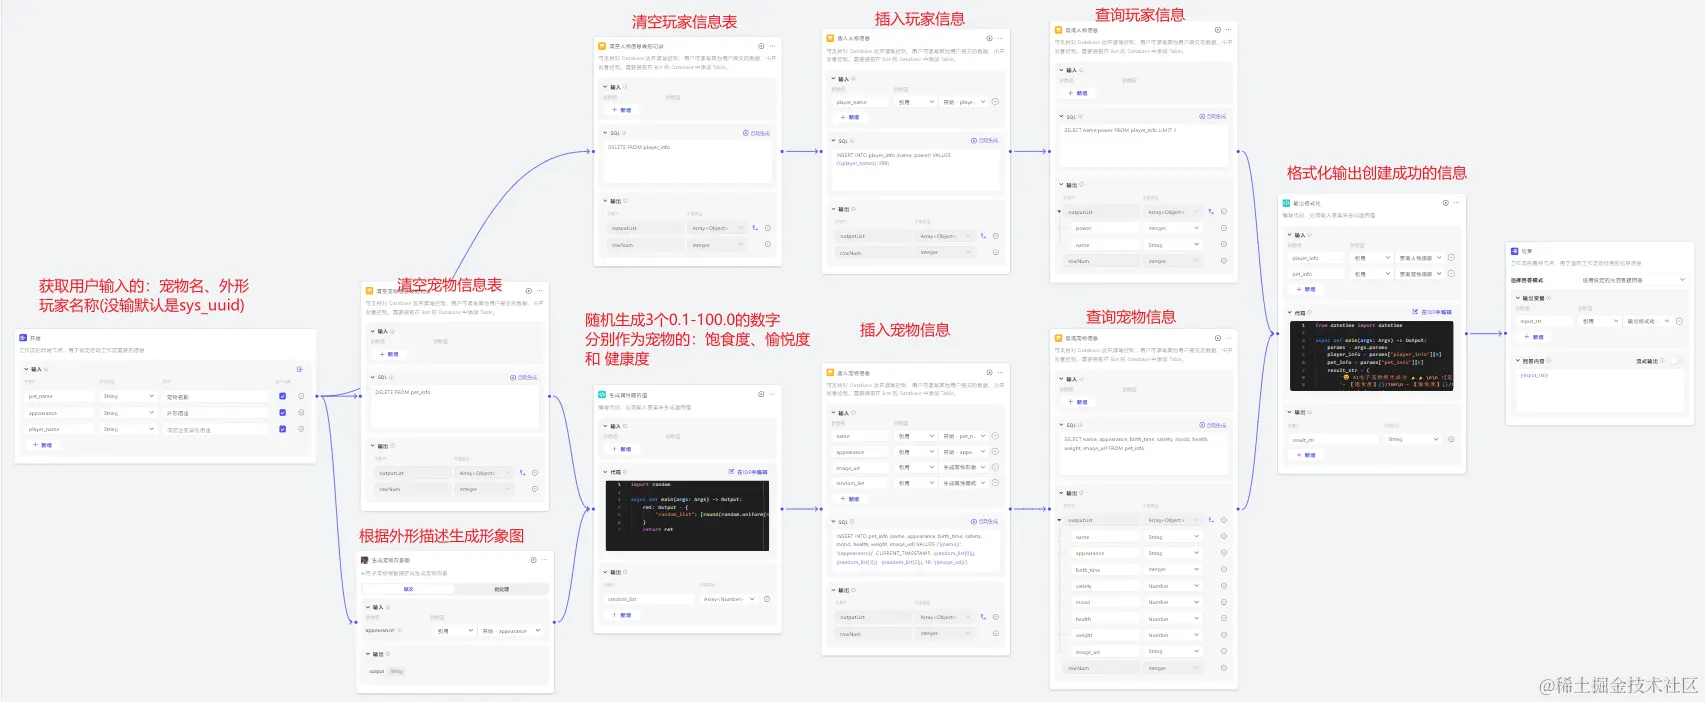This screenshot has height=702, width=1705.
Task: Remove player_name row in 开始 node
Action: pos(301,429)
